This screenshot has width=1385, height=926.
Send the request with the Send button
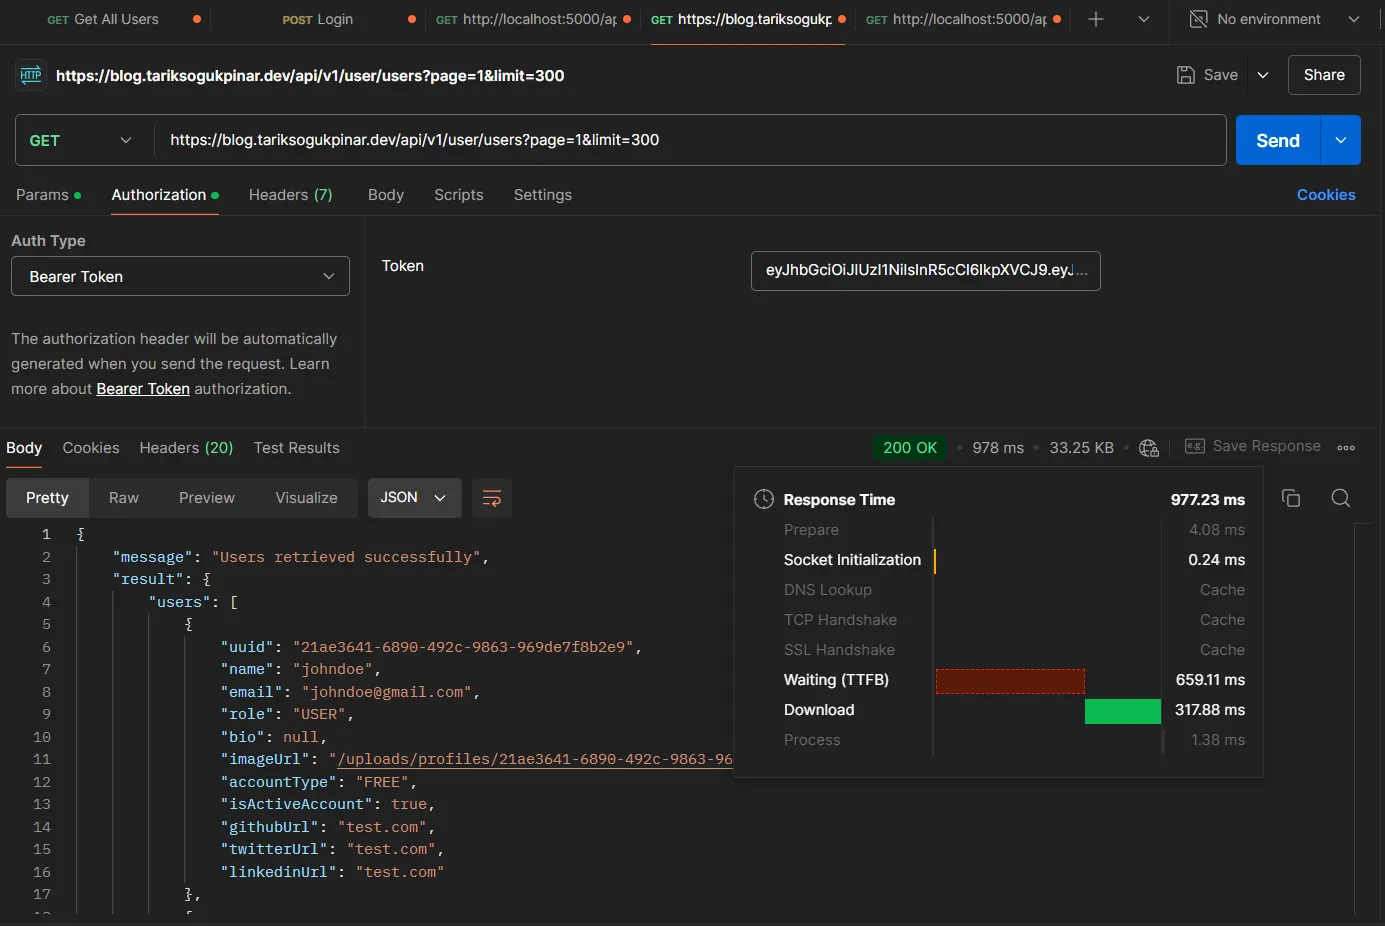pos(1278,141)
